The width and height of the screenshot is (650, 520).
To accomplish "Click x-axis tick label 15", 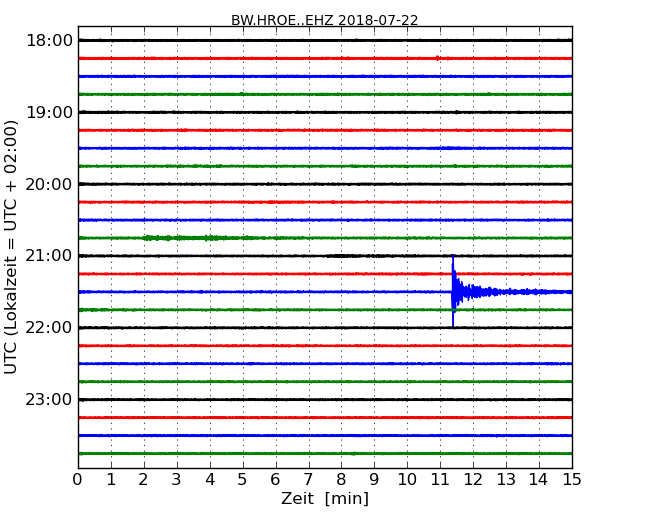I will click(572, 479).
